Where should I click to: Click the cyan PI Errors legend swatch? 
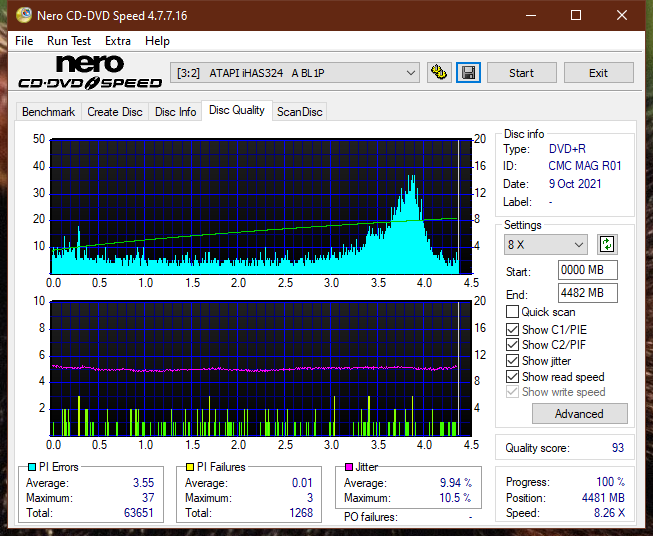point(32,467)
